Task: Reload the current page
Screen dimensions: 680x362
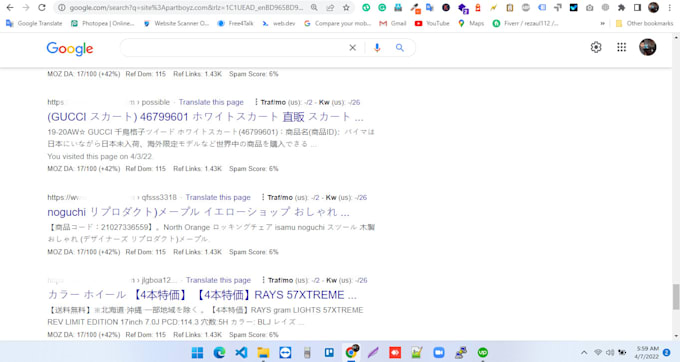Action: [42, 7]
